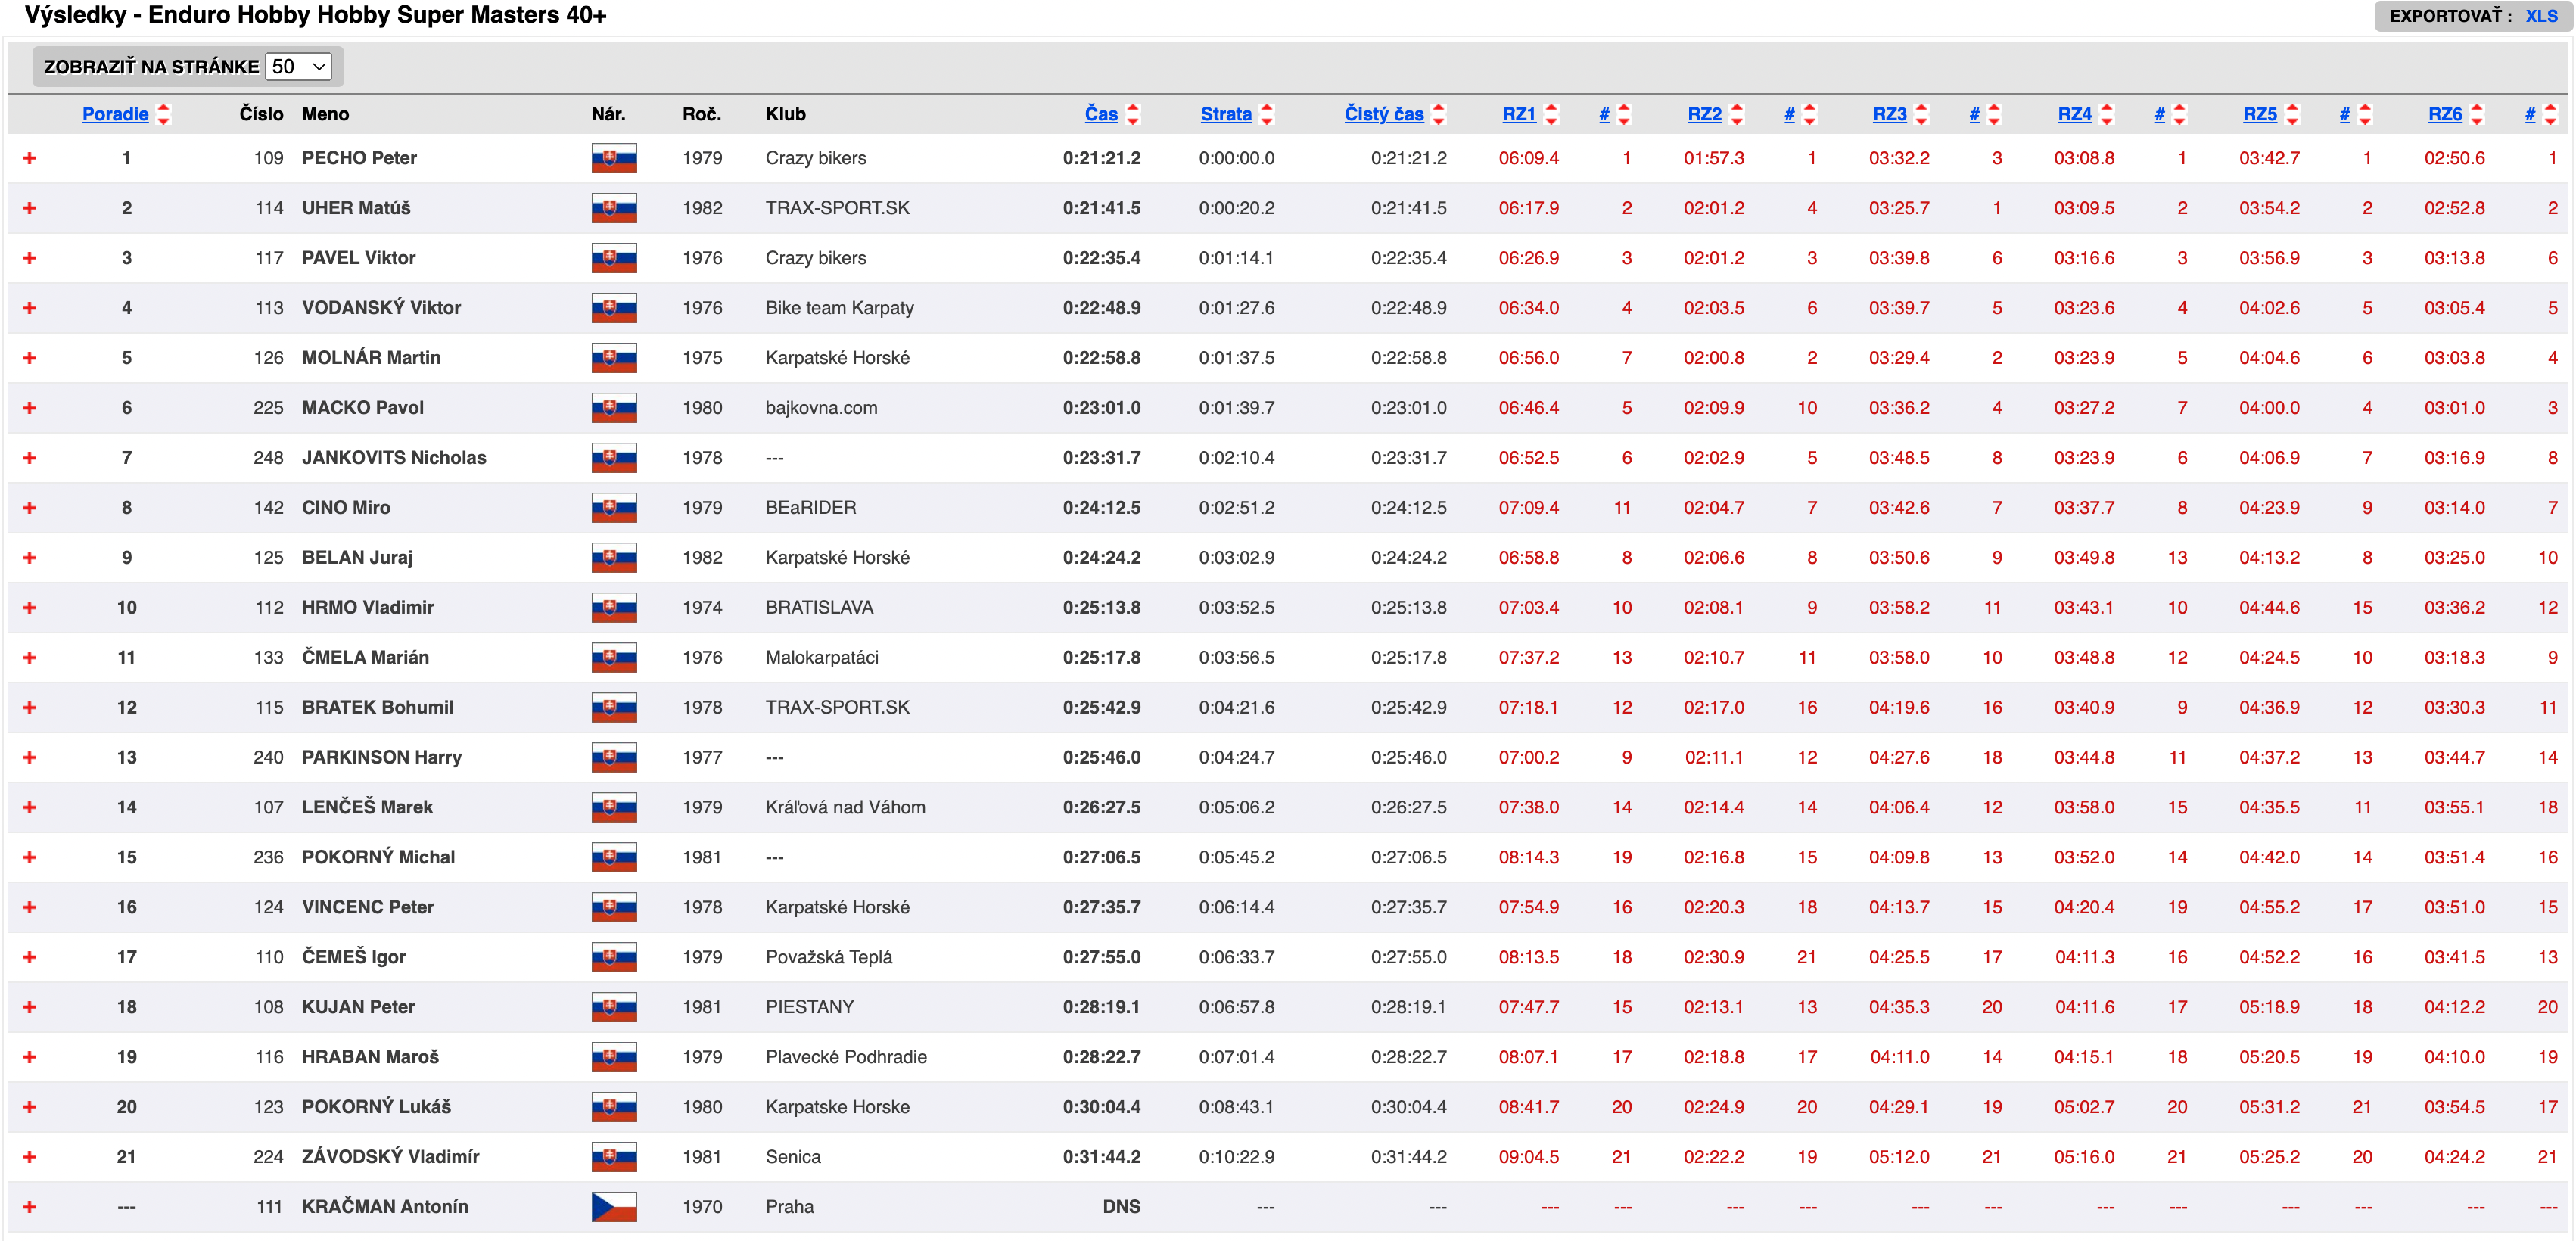This screenshot has width=2576, height=1241.
Task: Click sort arrows next to Poradie
Action: (163, 114)
